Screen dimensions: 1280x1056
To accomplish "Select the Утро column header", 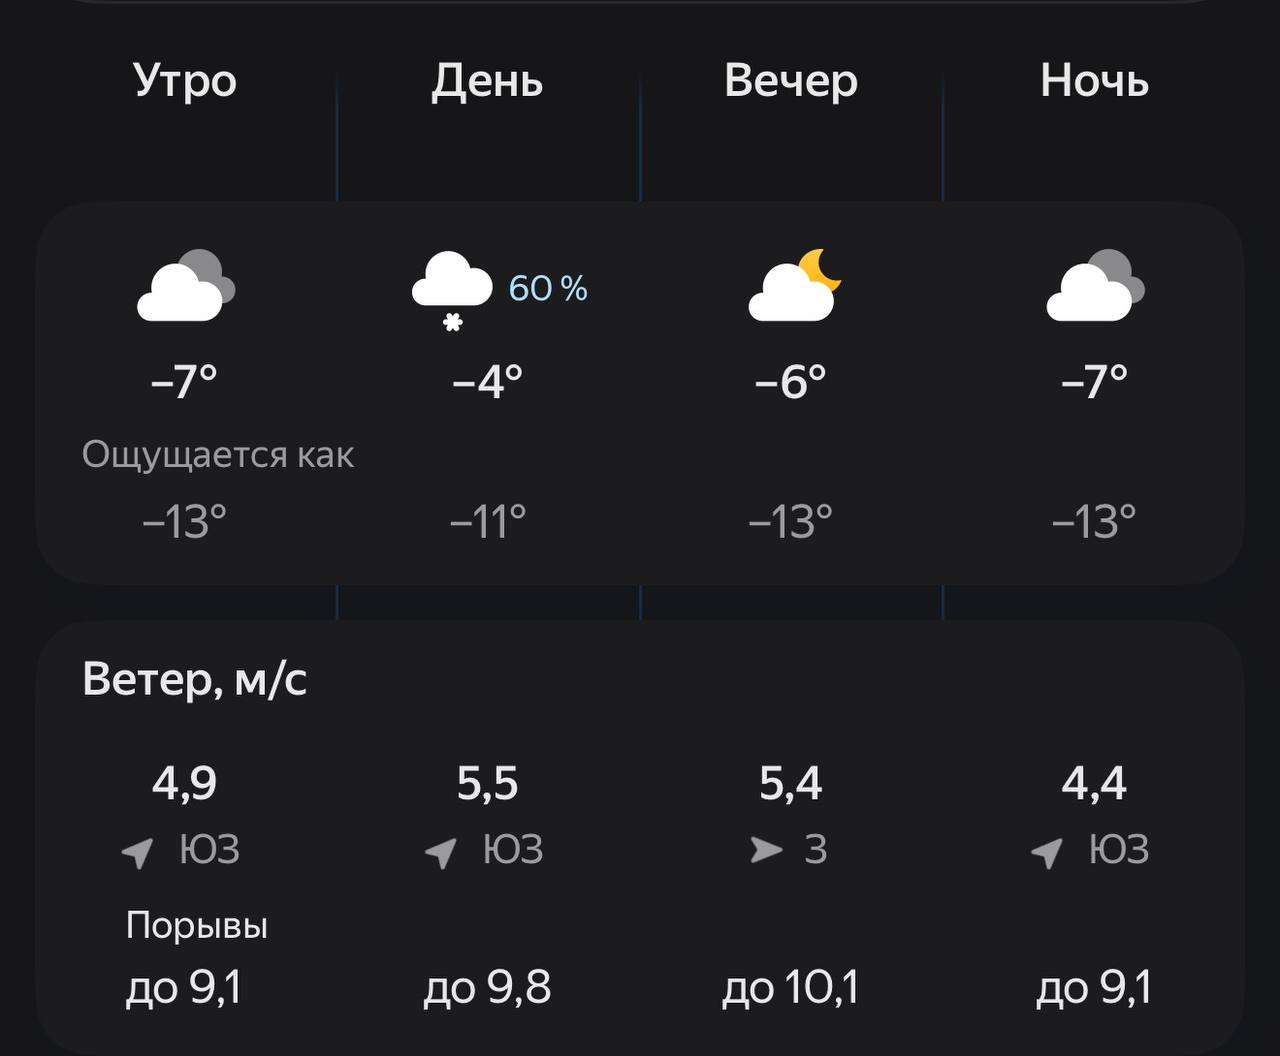I will [x=185, y=81].
